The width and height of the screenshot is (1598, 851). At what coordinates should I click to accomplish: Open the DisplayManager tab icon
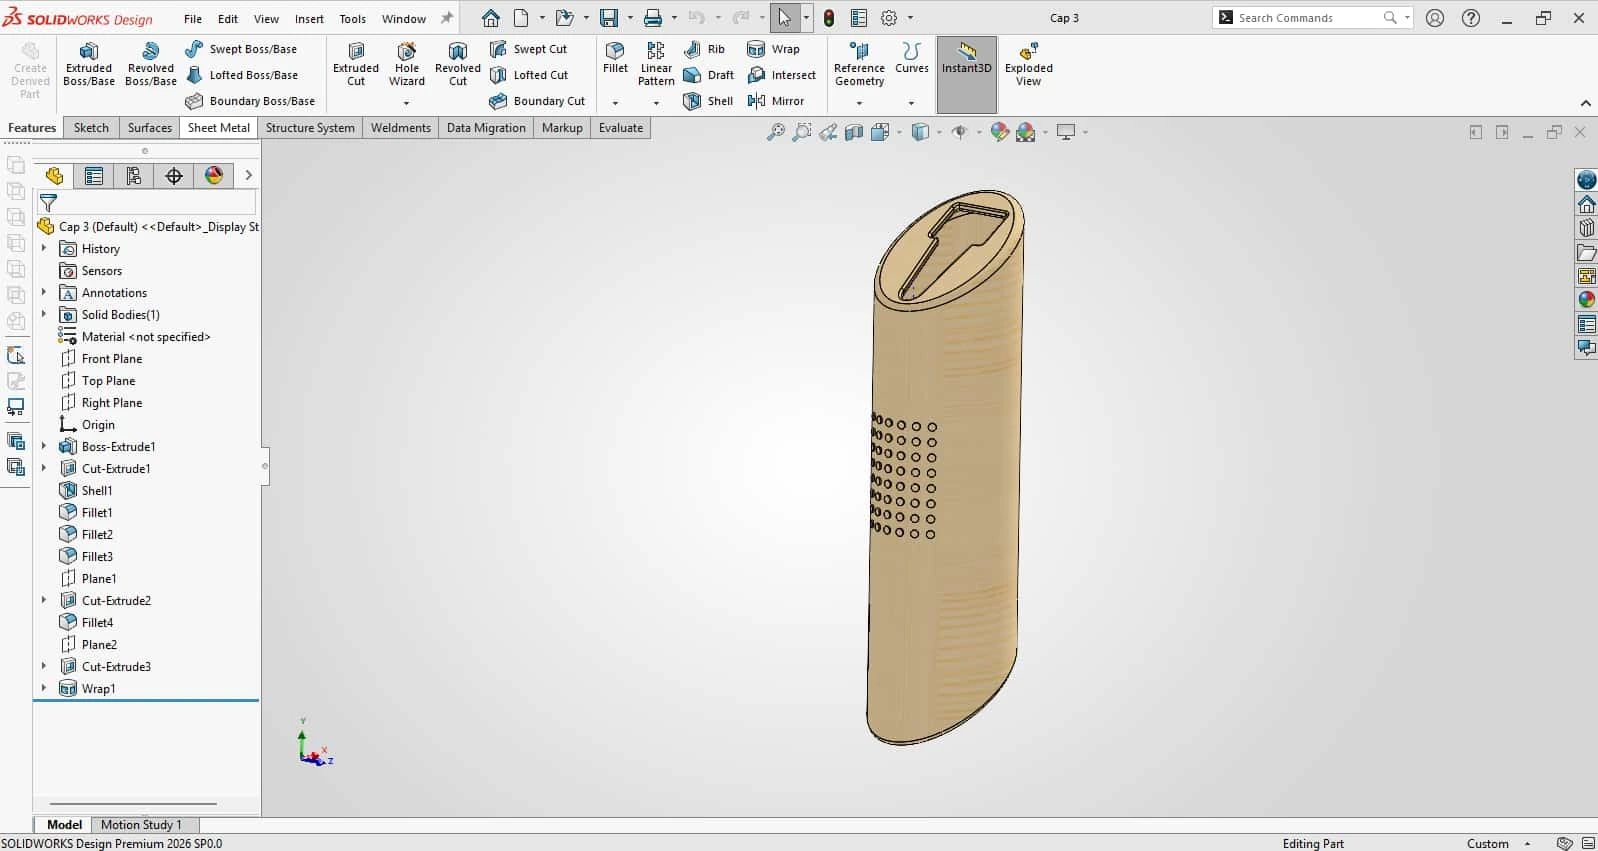point(214,176)
